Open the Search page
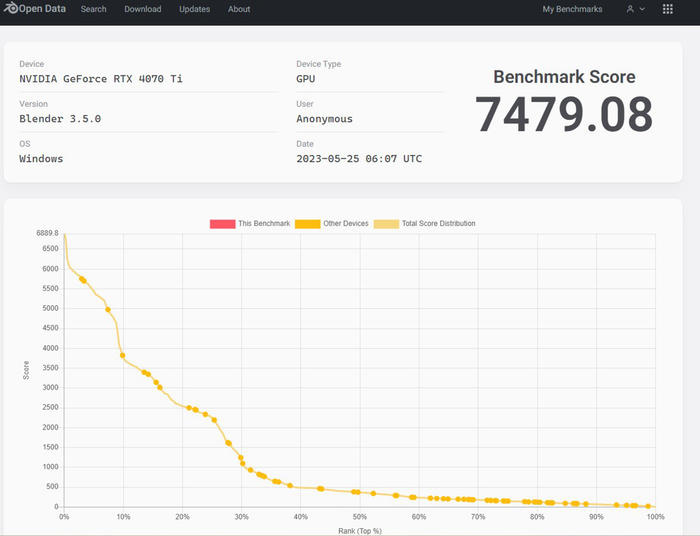 pyautogui.click(x=93, y=9)
